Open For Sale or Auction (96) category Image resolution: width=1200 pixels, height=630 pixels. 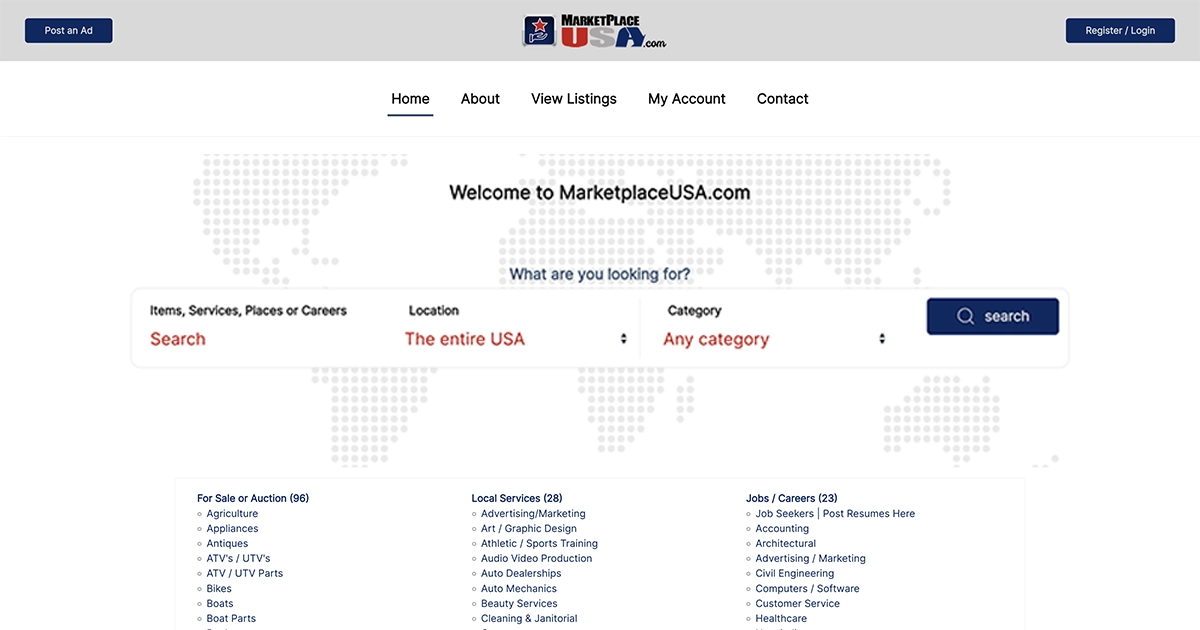[253, 498]
